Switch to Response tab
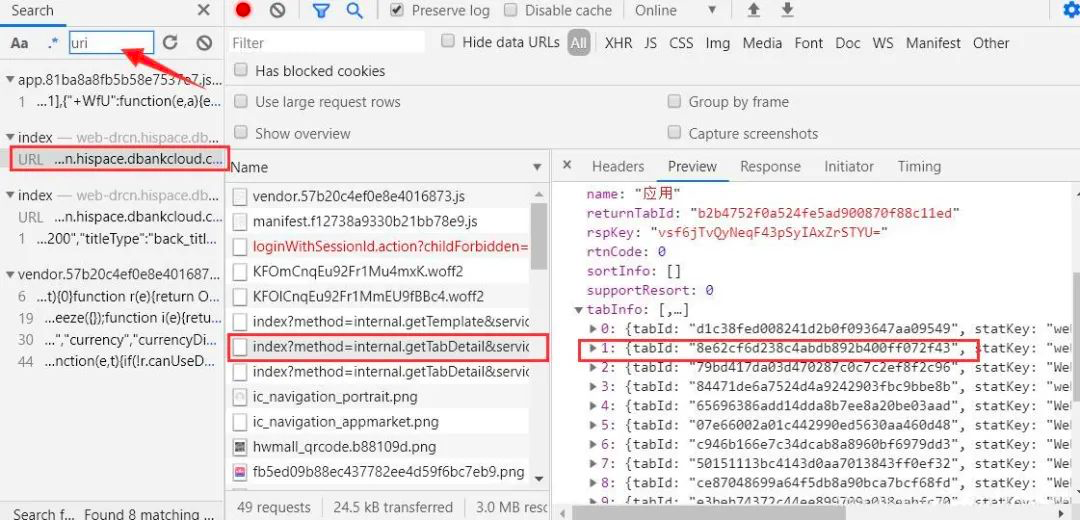 [770, 167]
